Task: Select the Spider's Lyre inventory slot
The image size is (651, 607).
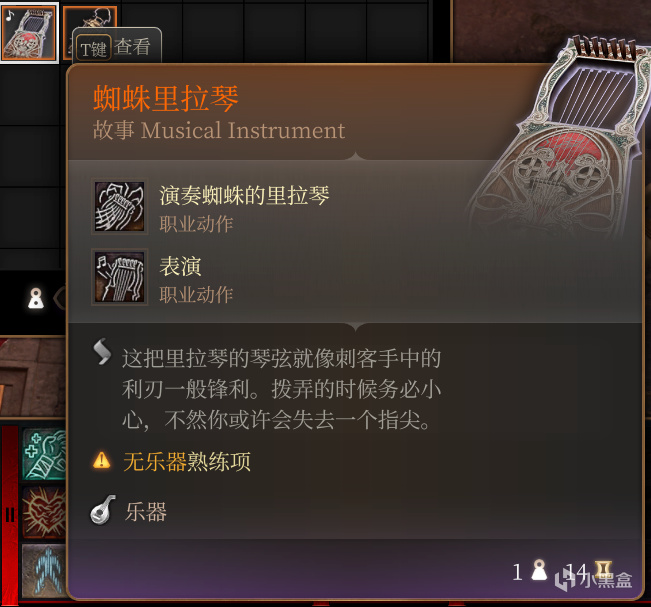Action: [29, 32]
